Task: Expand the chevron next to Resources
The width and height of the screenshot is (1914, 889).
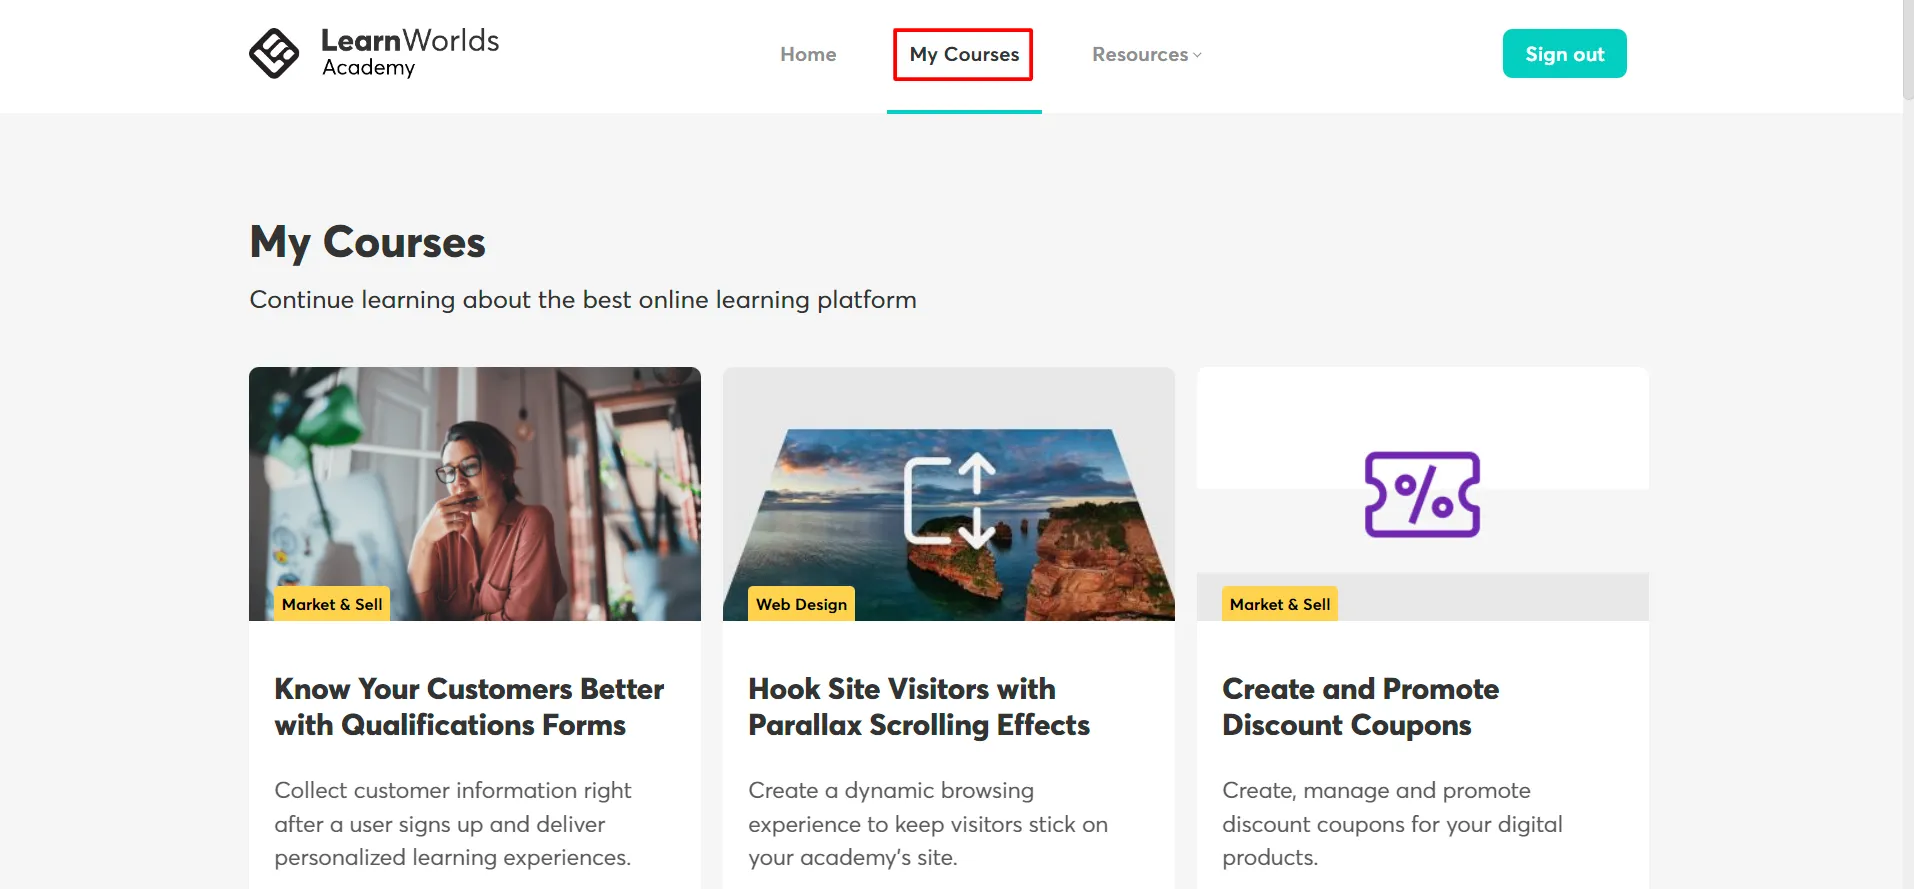Action: pos(1197,55)
